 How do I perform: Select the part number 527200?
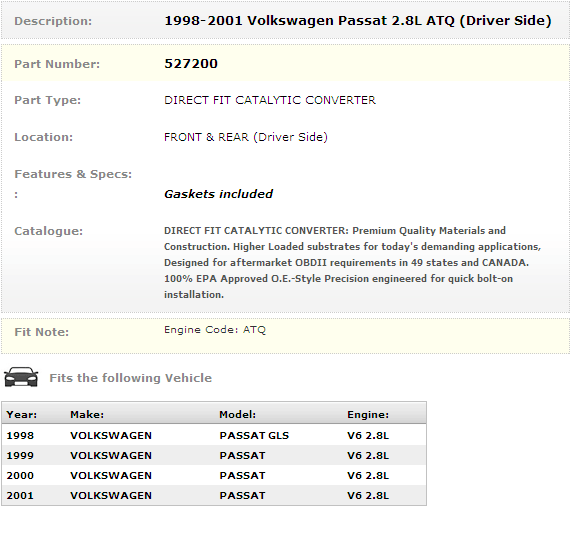[x=191, y=64]
